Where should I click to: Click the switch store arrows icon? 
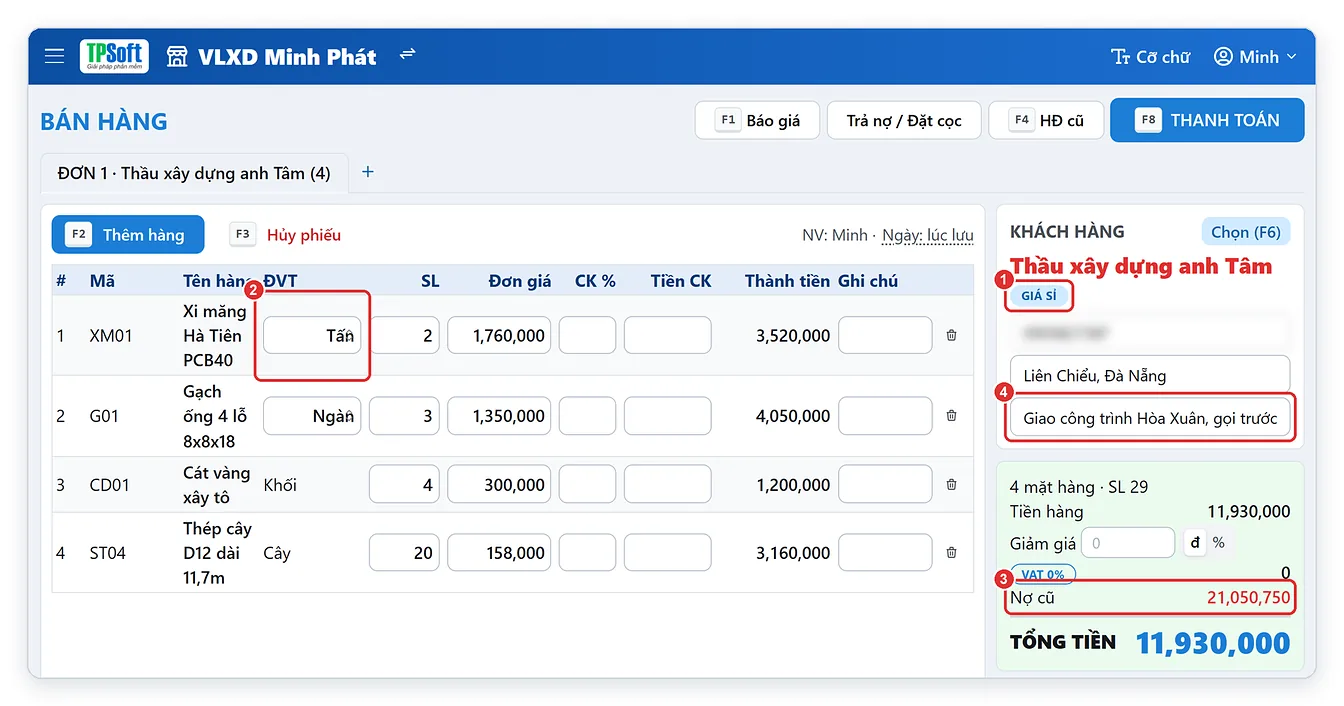pyautogui.click(x=407, y=54)
